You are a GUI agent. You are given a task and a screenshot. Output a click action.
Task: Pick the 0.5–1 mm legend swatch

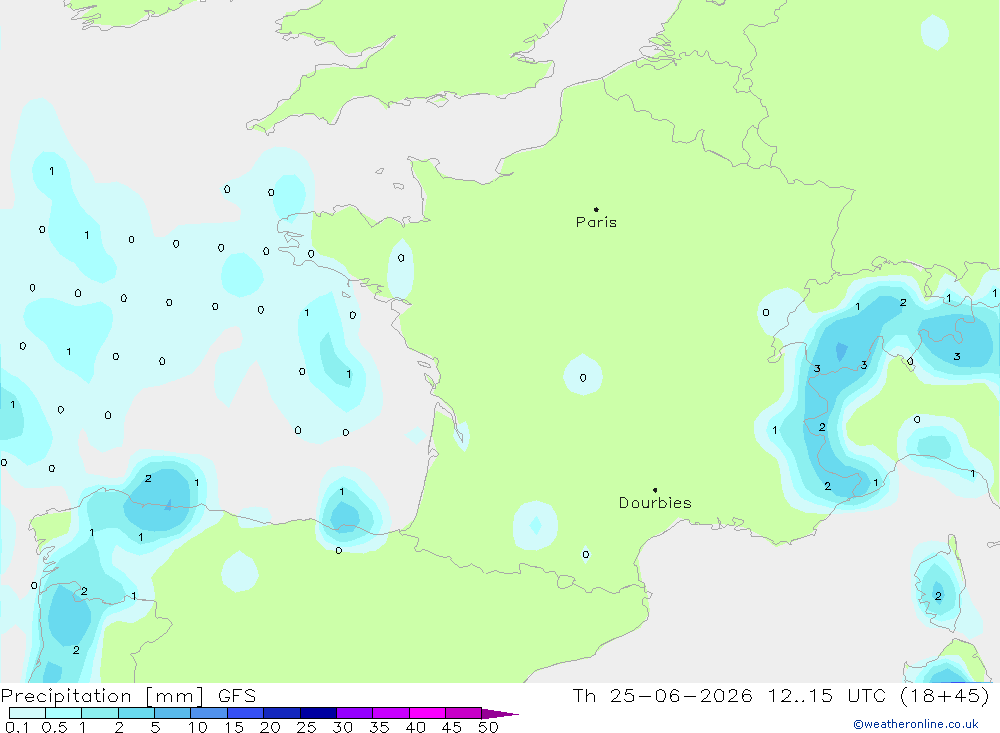tap(64, 713)
